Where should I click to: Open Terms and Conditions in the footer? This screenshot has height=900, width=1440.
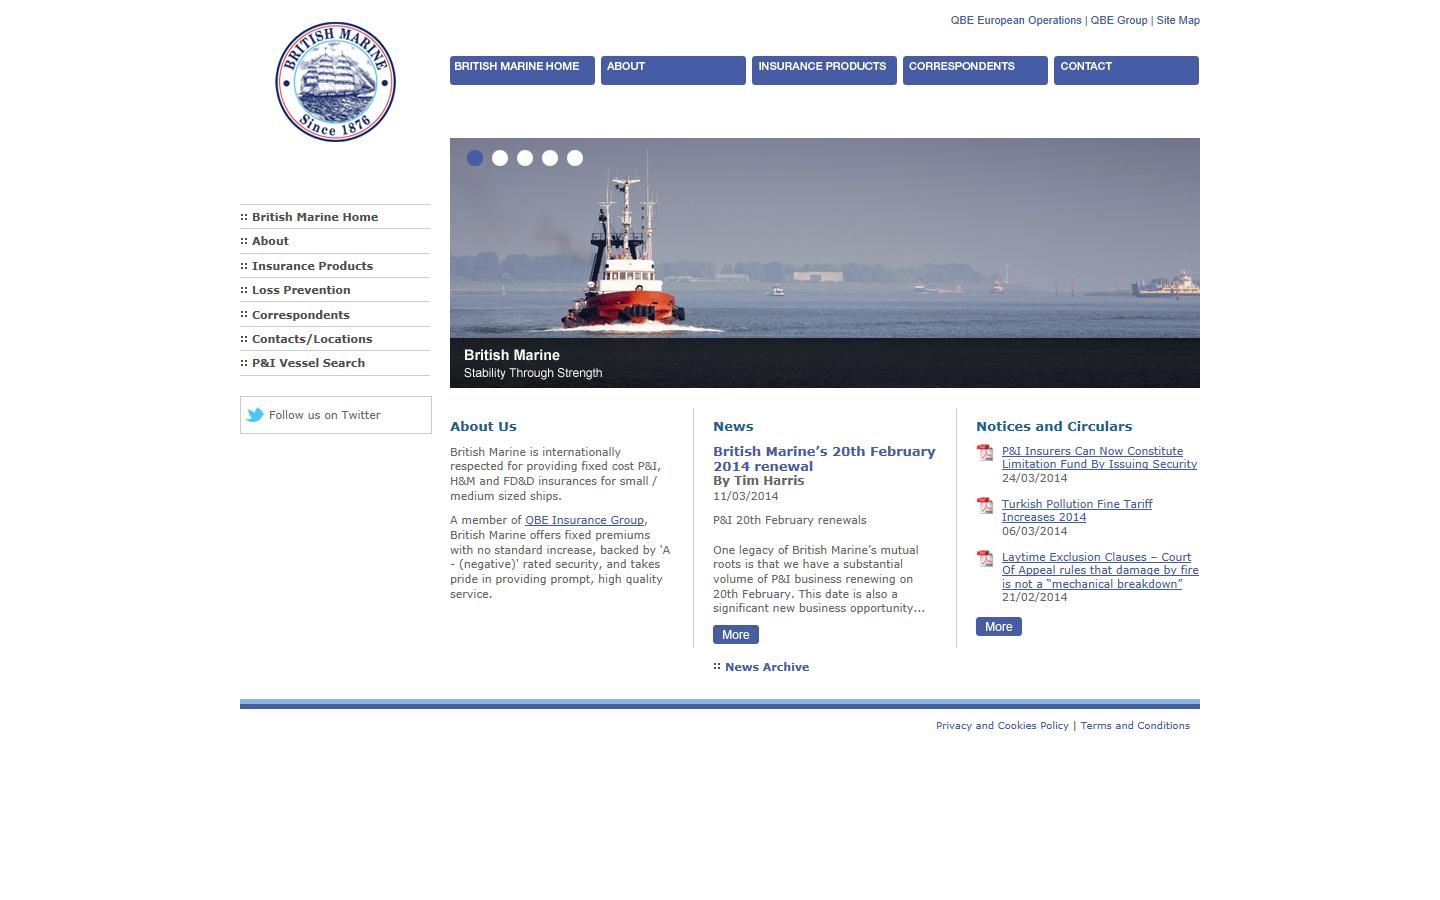pos(1135,725)
